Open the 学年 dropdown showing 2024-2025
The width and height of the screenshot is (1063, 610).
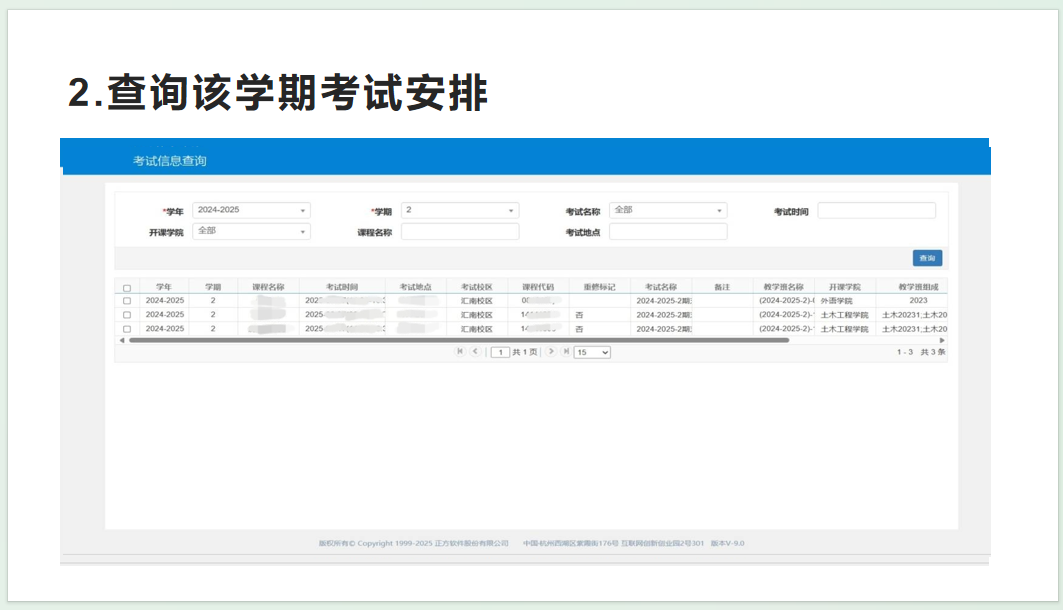click(x=252, y=210)
